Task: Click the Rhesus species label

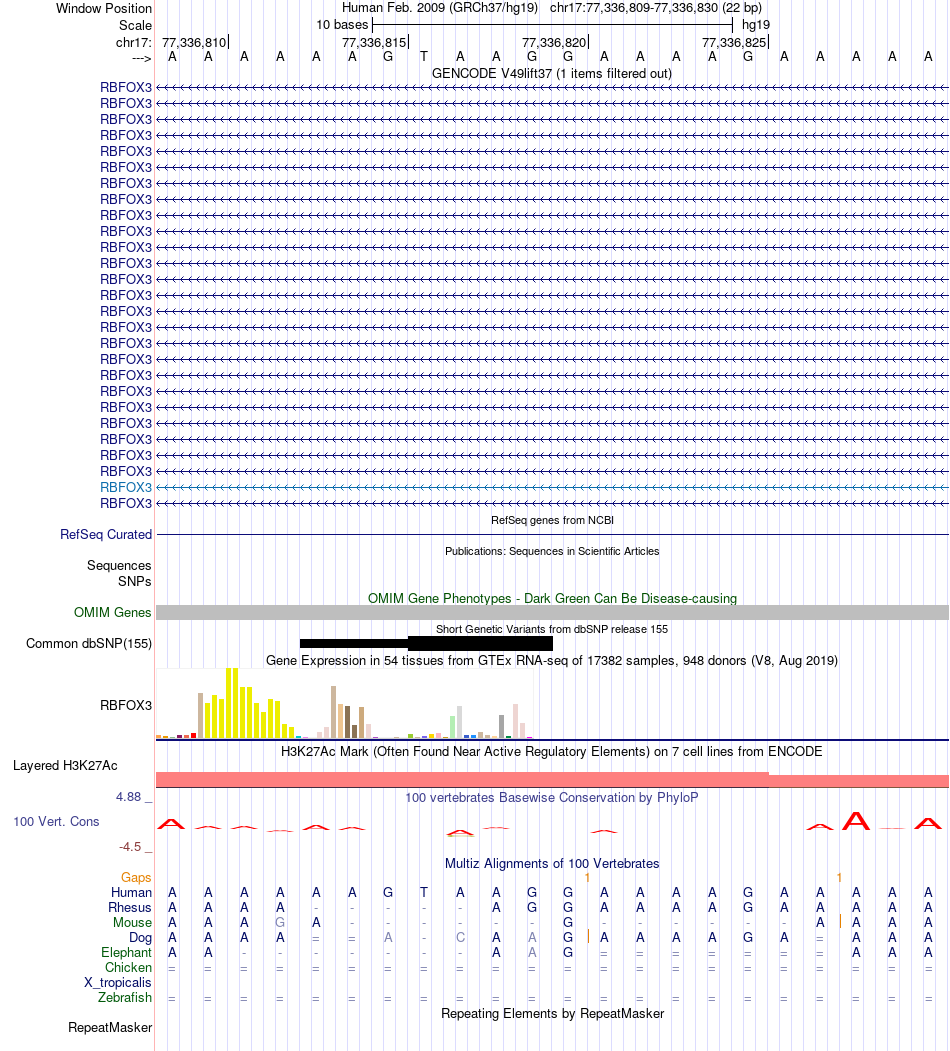Action: click(130, 907)
